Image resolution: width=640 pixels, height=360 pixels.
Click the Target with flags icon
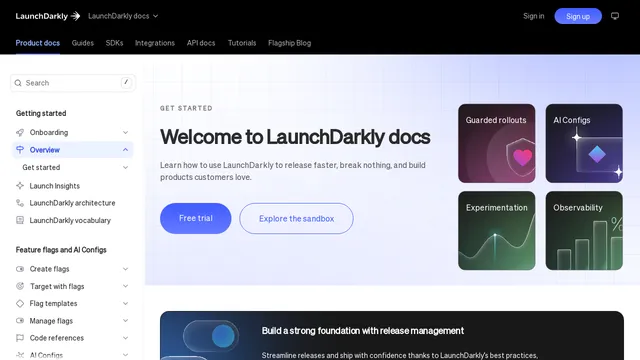click(x=20, y=286)
